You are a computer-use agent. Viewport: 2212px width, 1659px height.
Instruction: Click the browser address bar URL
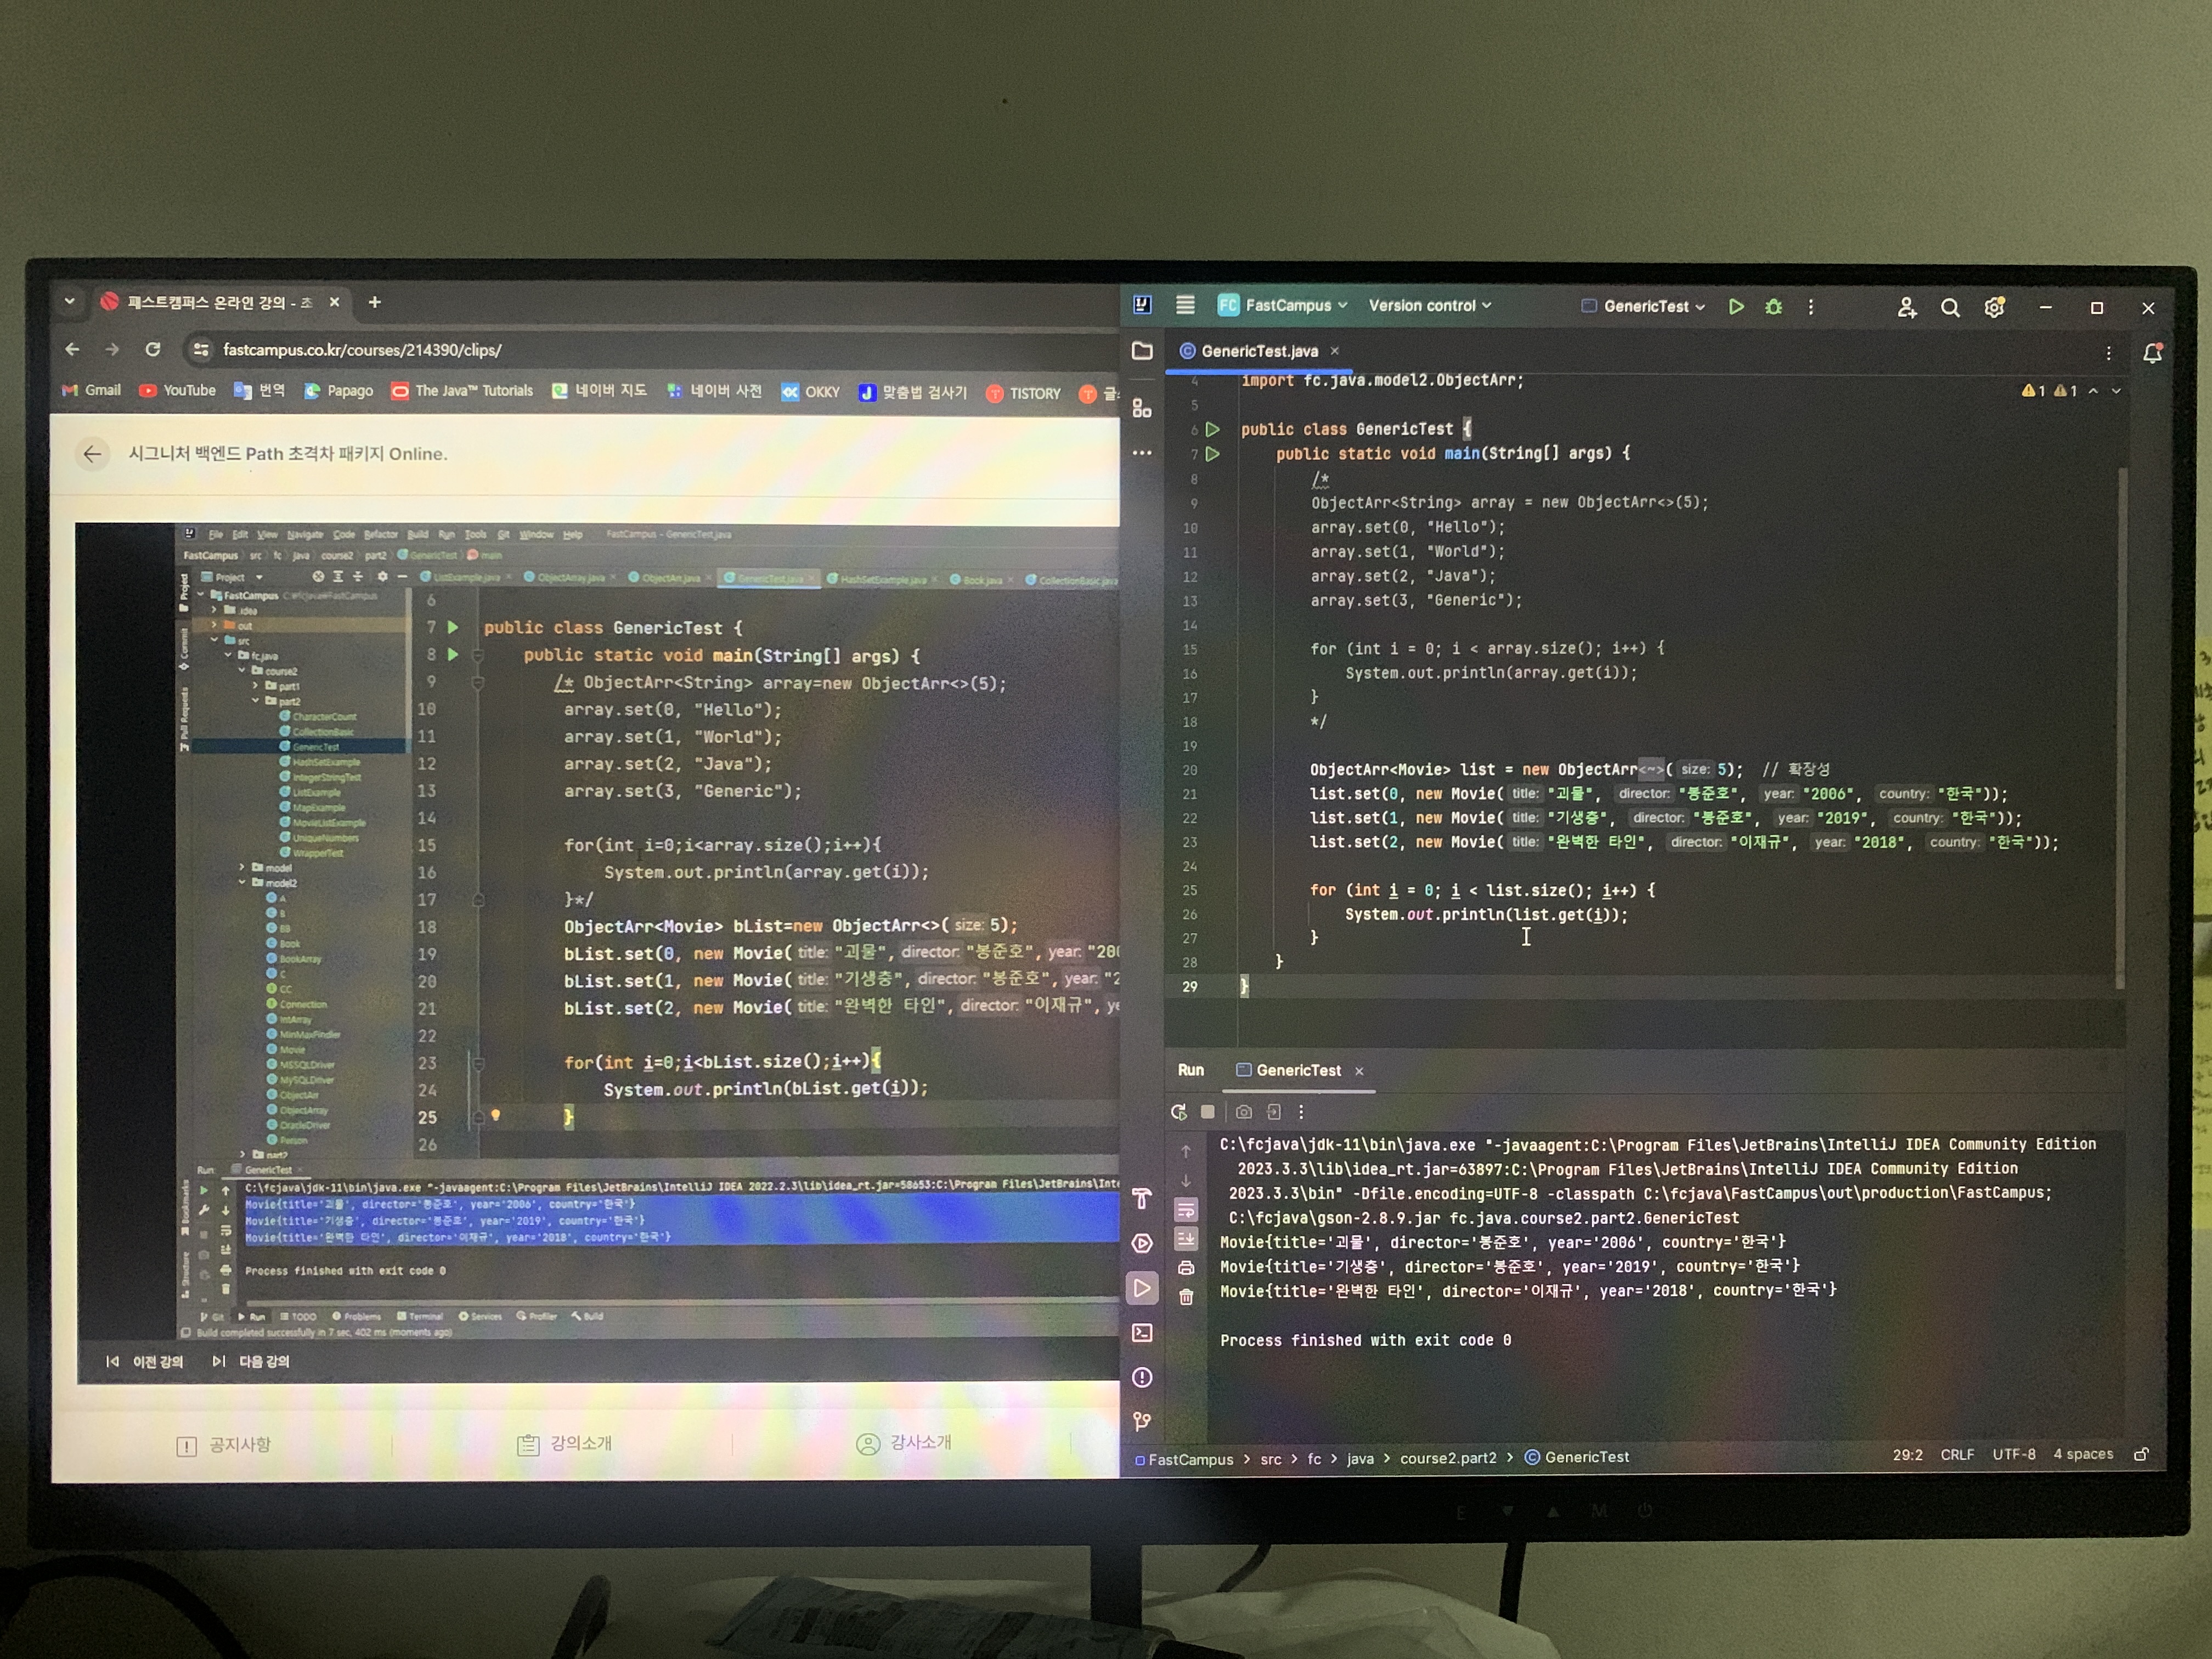362,350
